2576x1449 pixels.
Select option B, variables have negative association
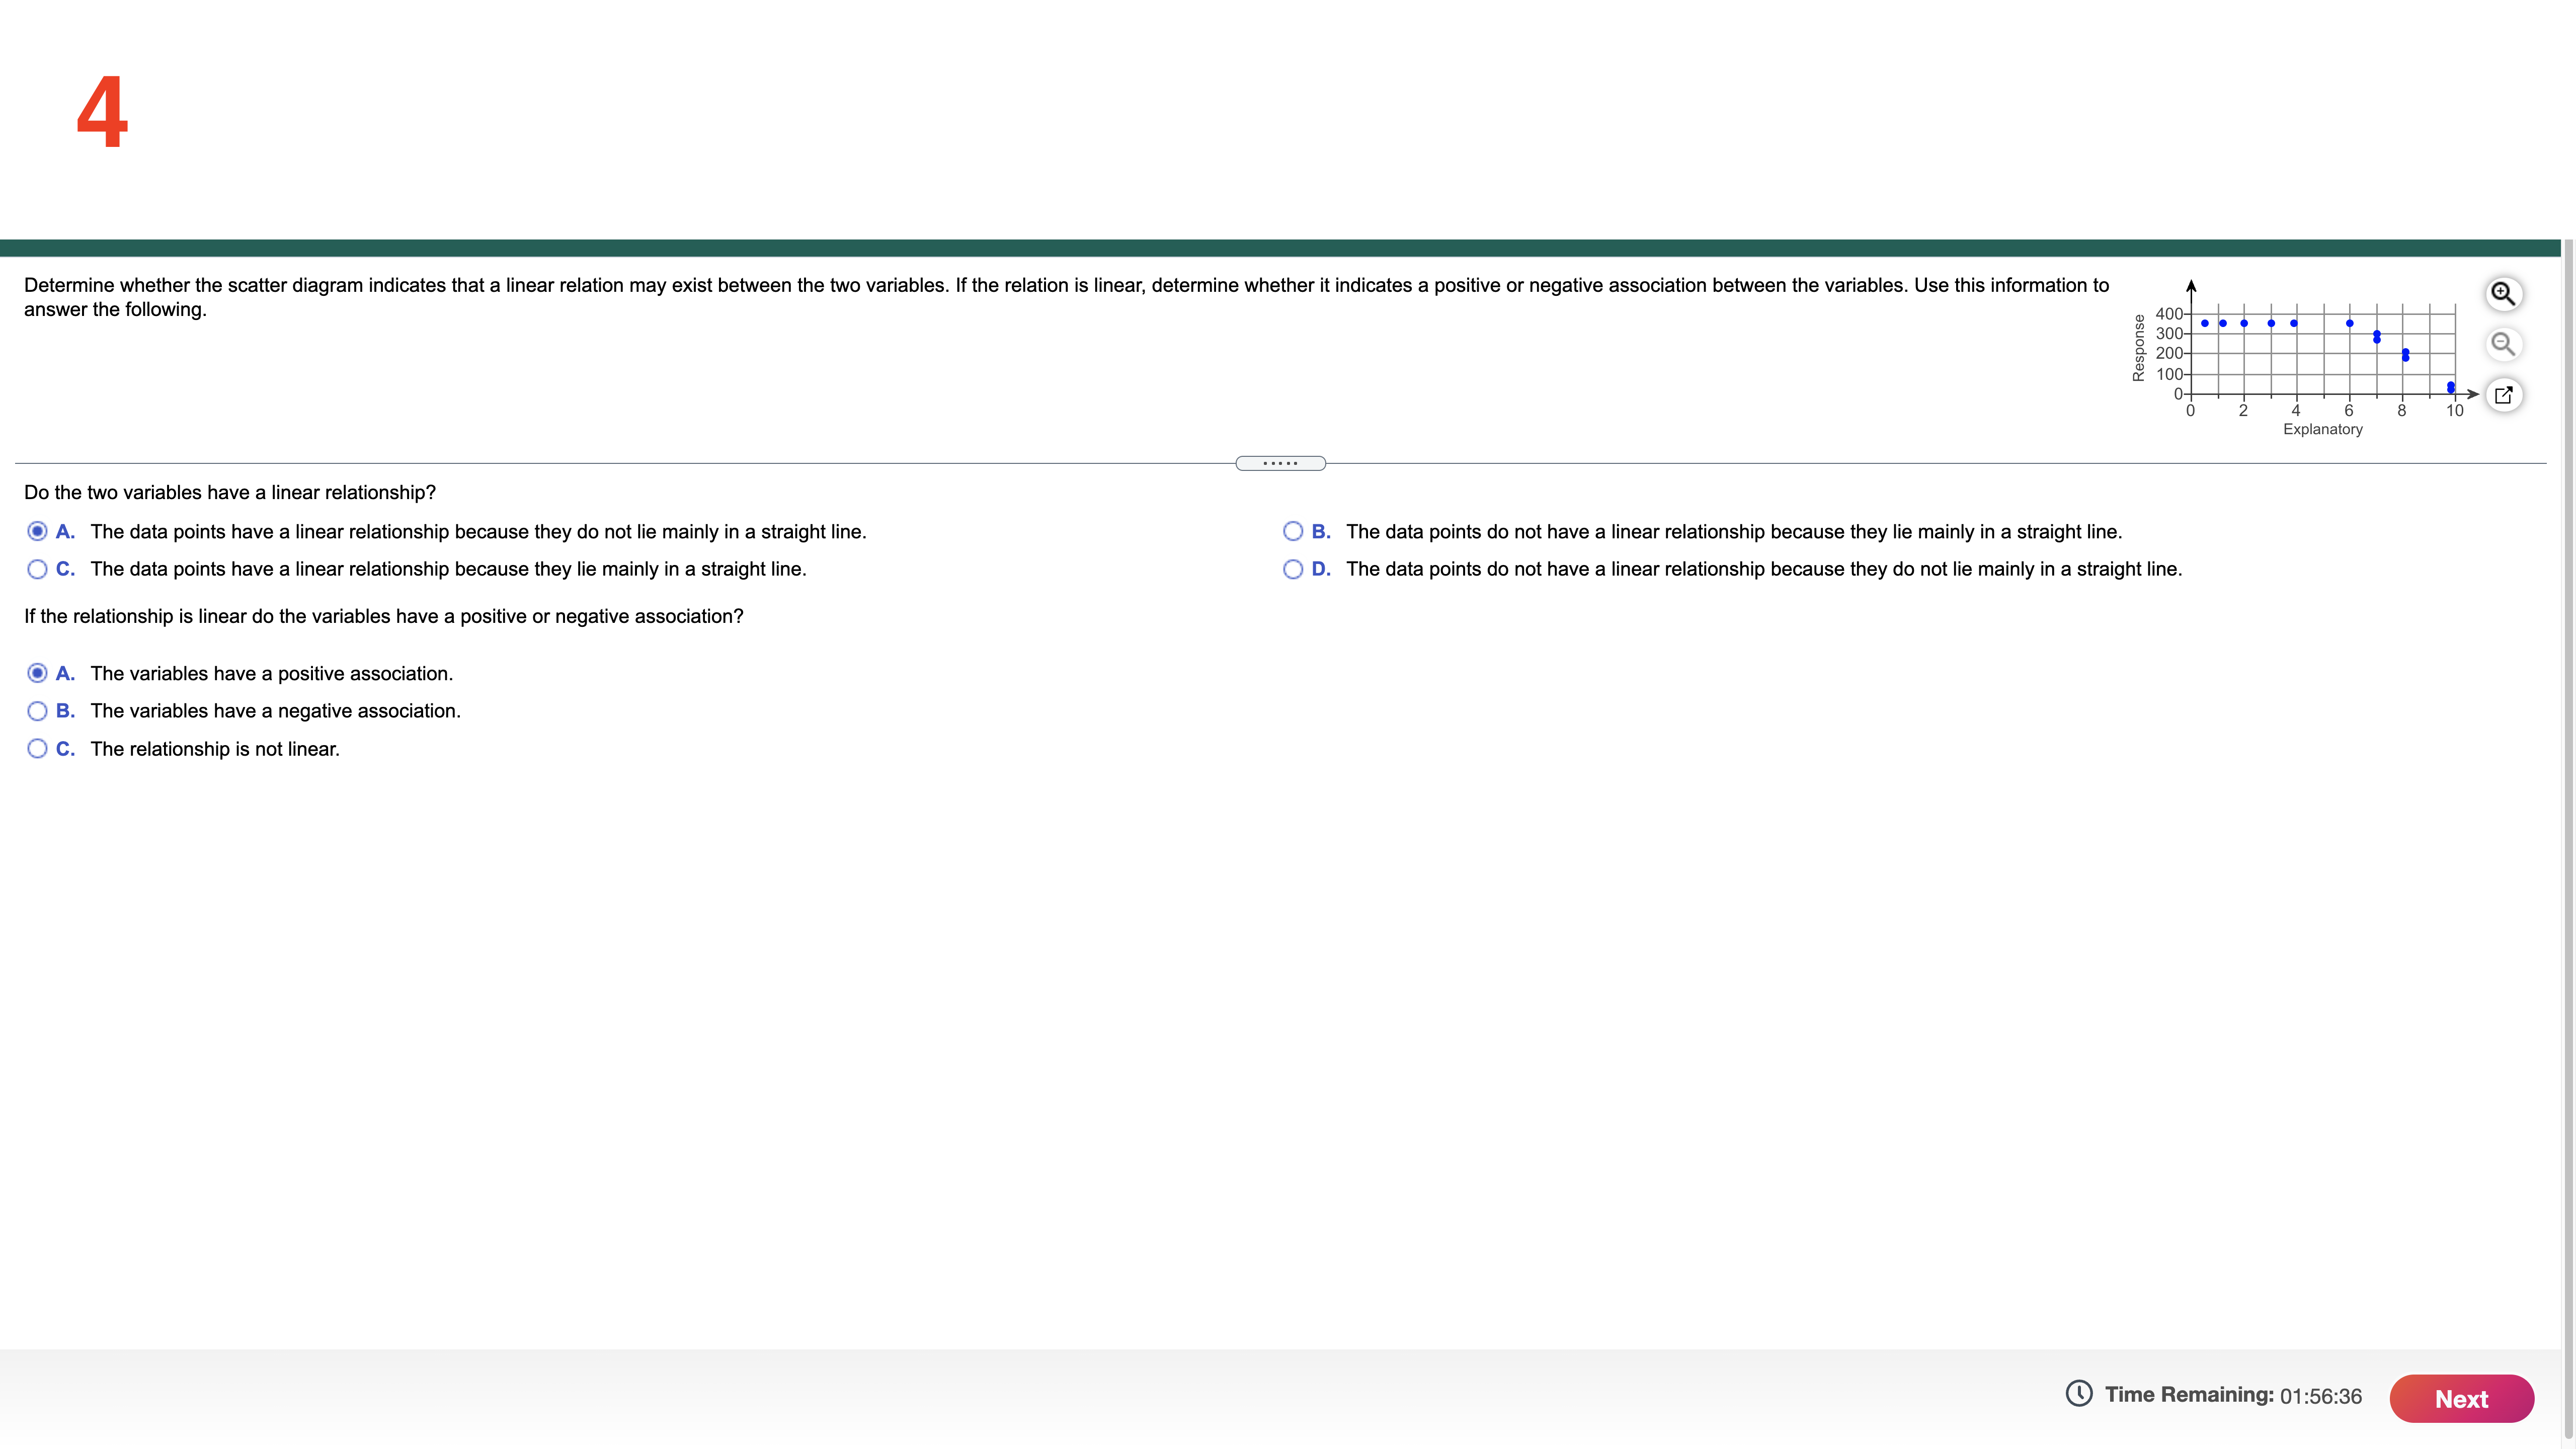38,710
